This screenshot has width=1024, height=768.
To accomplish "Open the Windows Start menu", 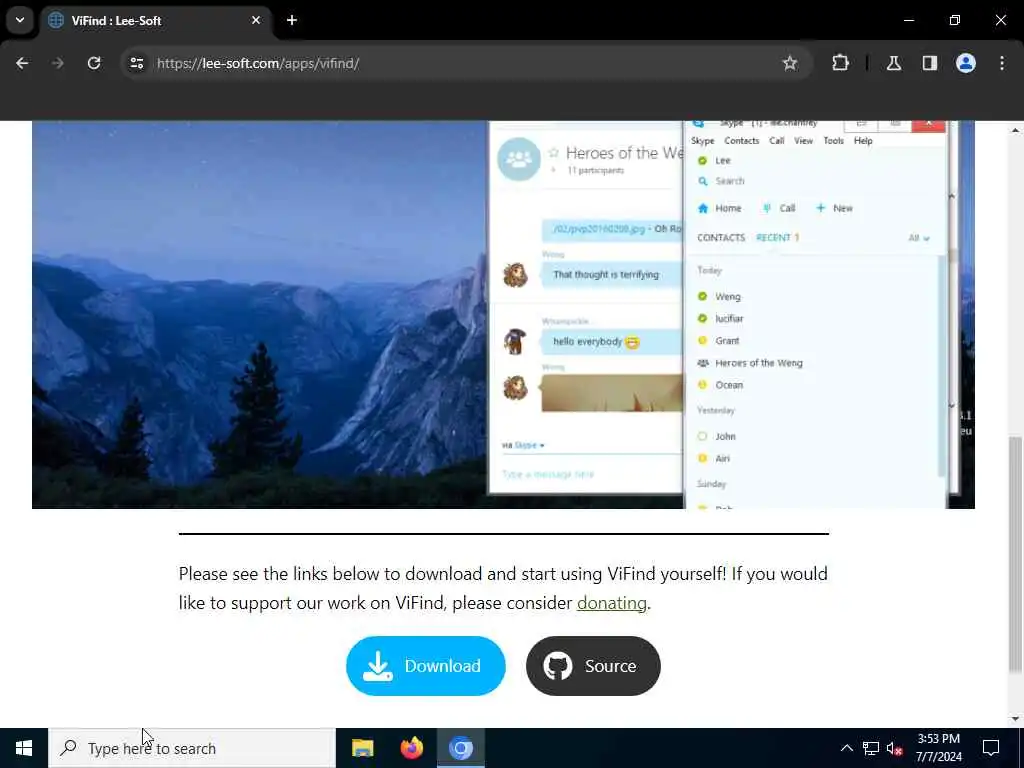I will pyautogui.click(x=24, y=748).
